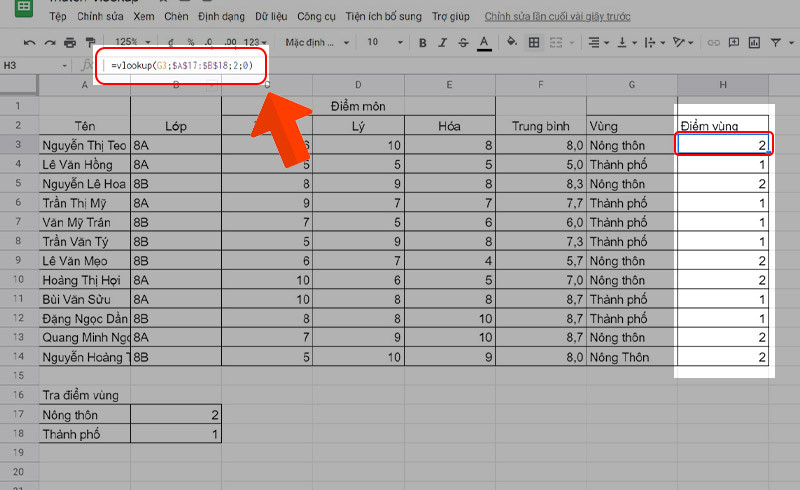
Task: Toggle bold formatting
Action: tap(422, 43)
